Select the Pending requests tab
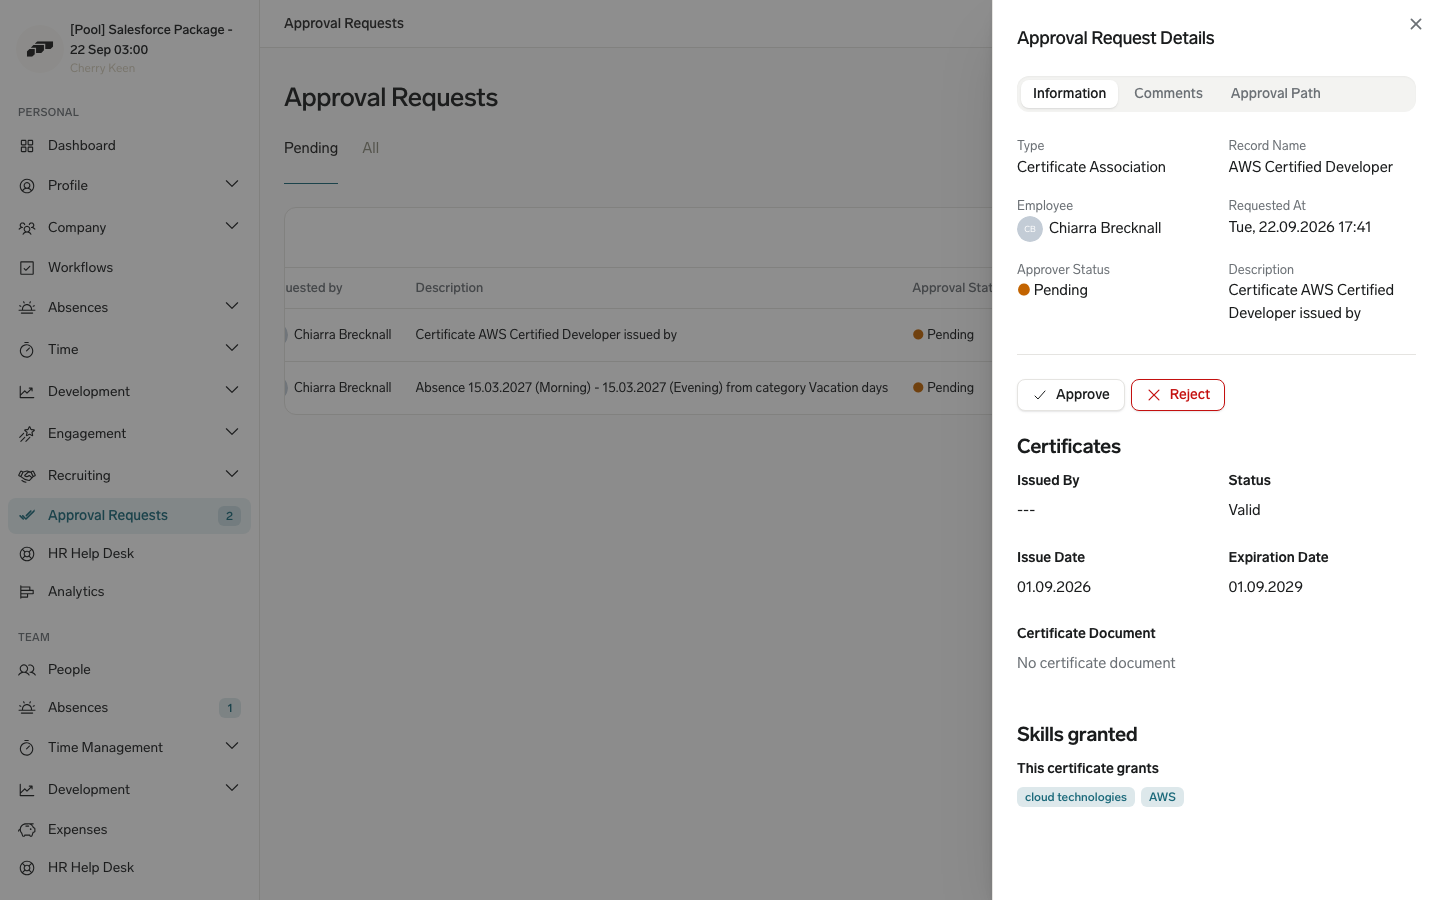1440x900 pixels. 311,148
